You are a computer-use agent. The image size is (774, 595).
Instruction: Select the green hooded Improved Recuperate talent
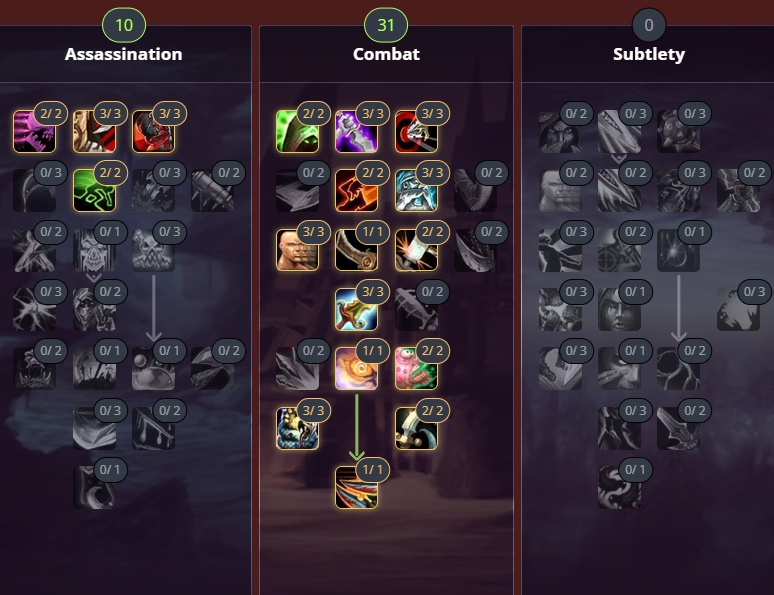pos(297,131)
